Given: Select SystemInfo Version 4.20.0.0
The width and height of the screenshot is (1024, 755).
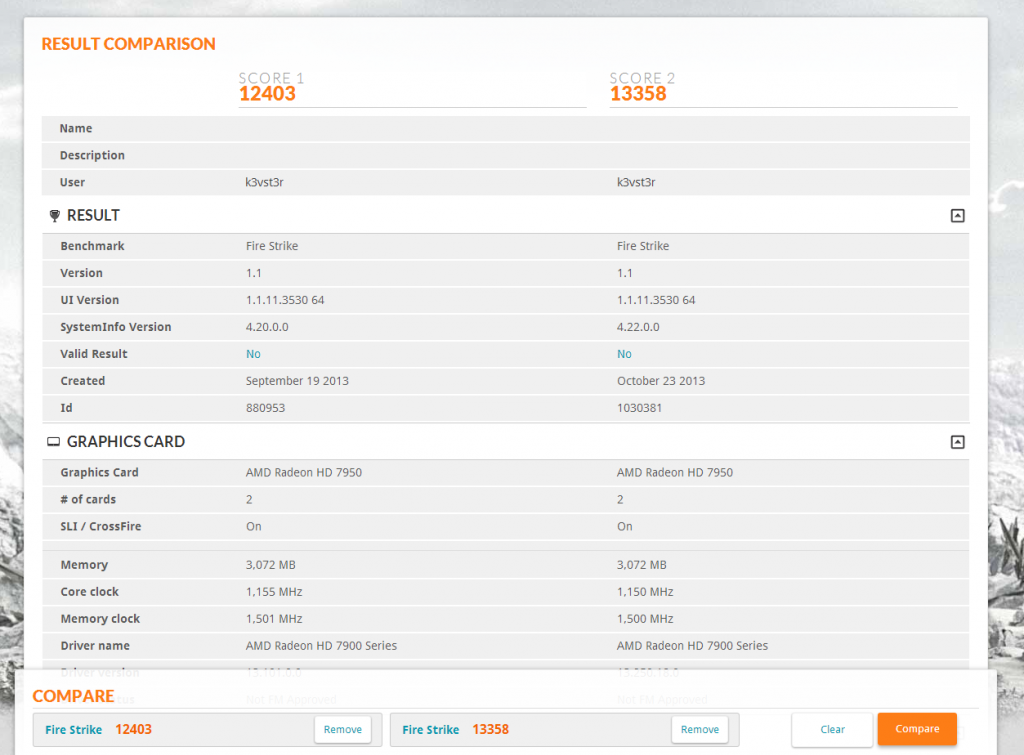Looking at the screenshot, I should pyautogui.click(x=267, y=327).
